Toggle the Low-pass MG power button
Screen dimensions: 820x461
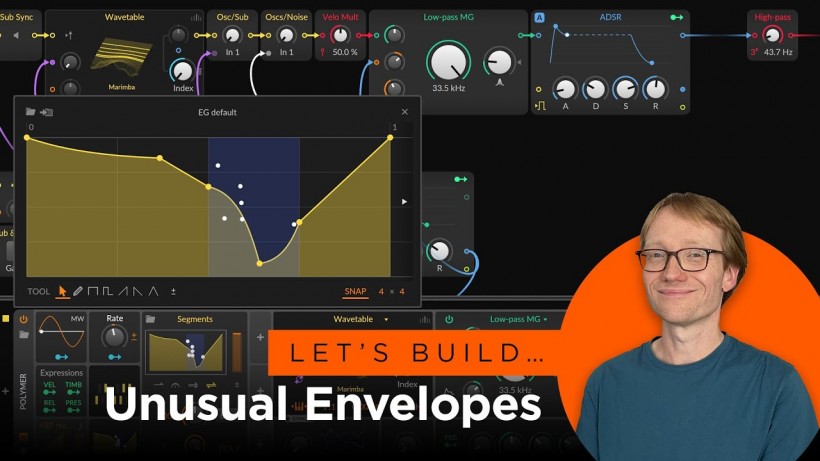(449, 319)
